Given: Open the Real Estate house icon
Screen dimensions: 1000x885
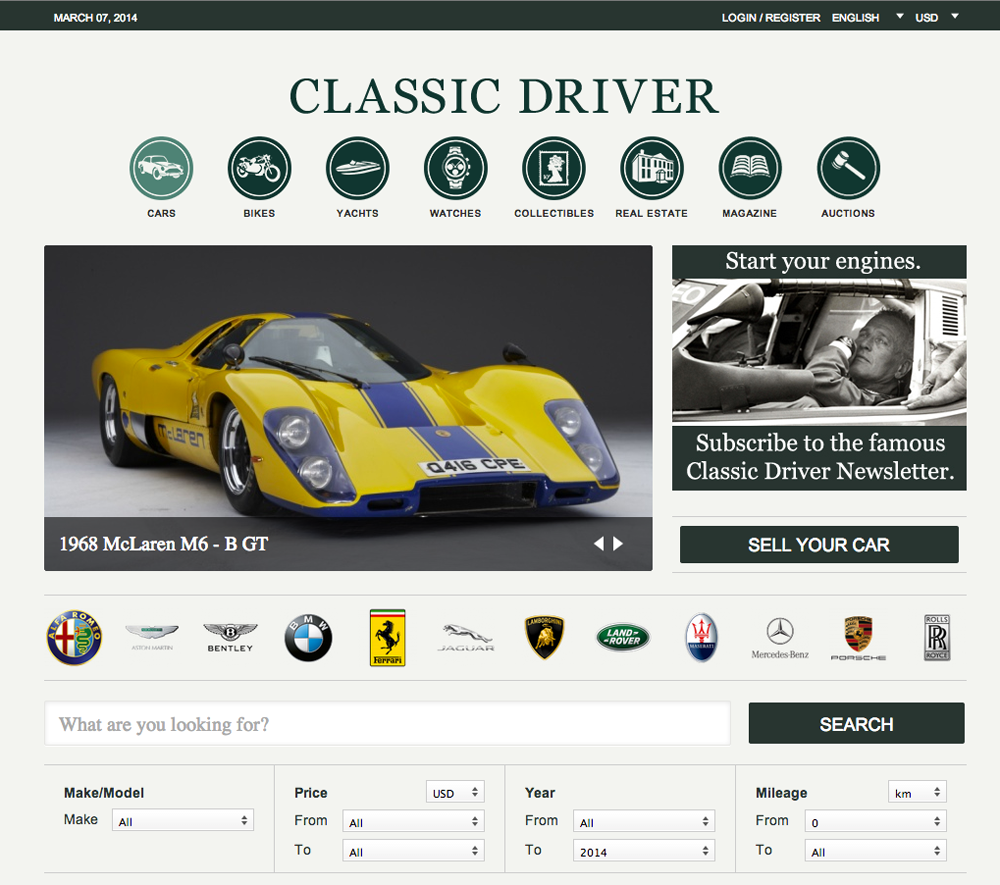Looking at the screenshot, I should coord(652,168).
